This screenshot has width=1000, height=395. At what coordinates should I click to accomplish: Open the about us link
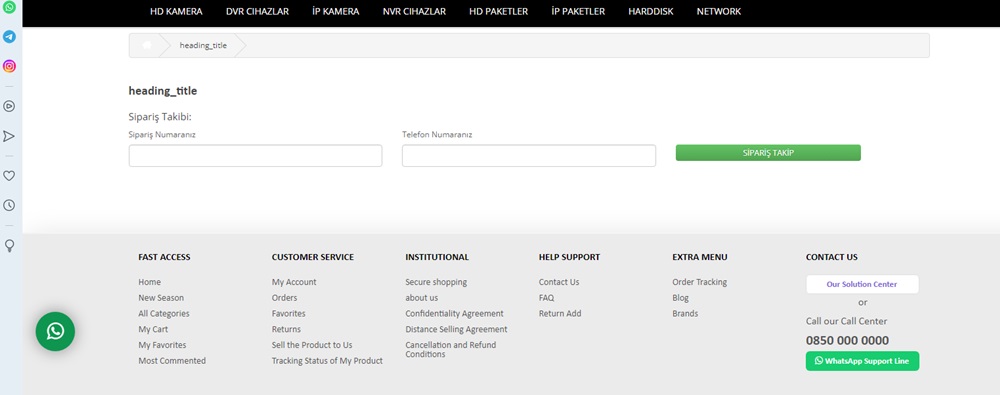pos(422,298)
